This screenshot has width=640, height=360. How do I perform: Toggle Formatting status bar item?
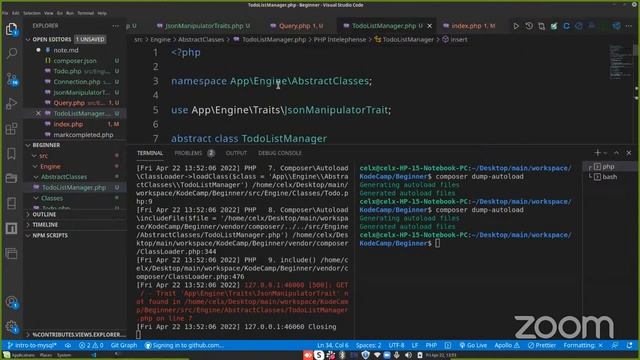[x=583, y=345]
